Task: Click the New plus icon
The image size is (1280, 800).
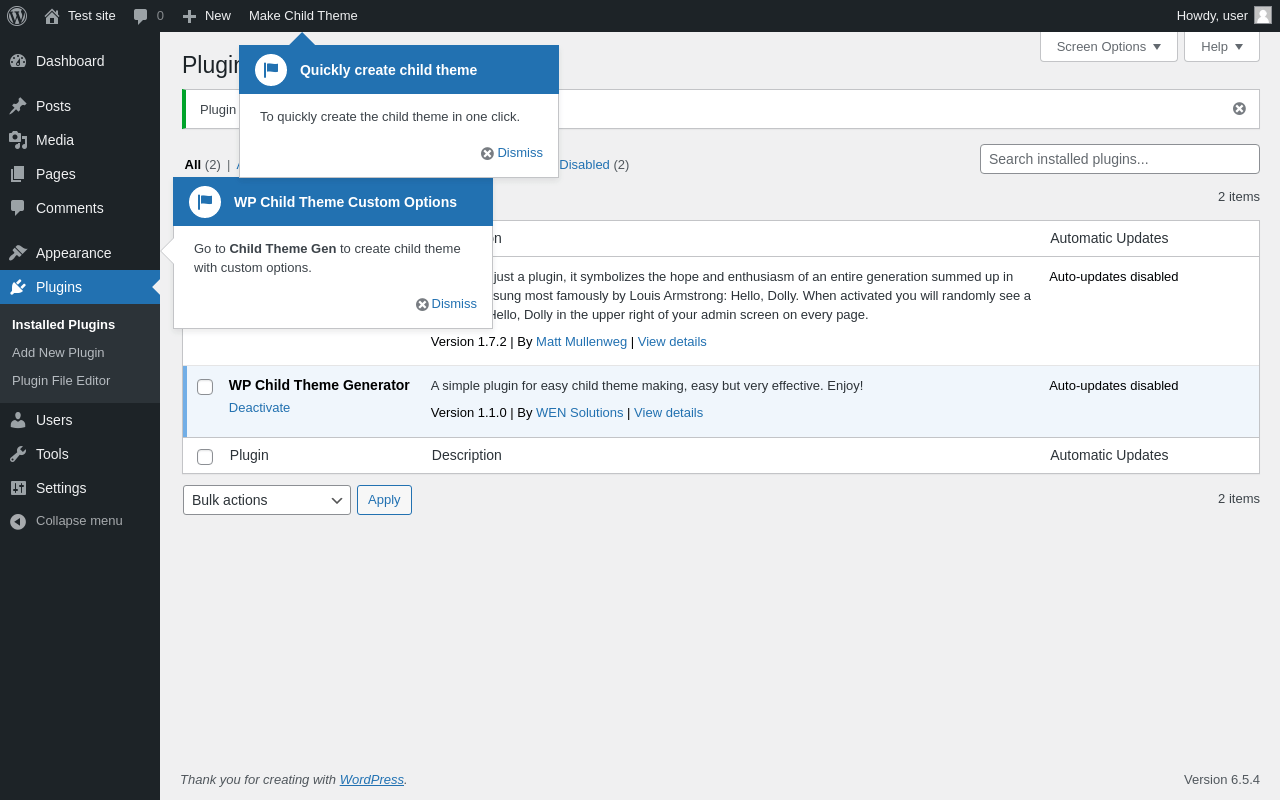Action: [x=189, y=16]
